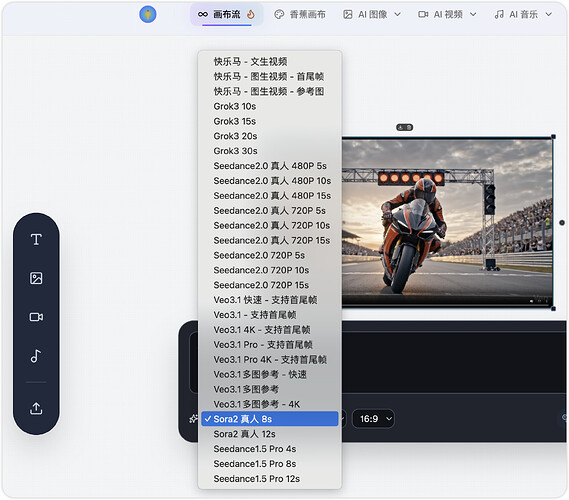Select the Image tool in the sidebar
Image resolution: width=569 pixels, height=500 pixels.
[36, 278]
